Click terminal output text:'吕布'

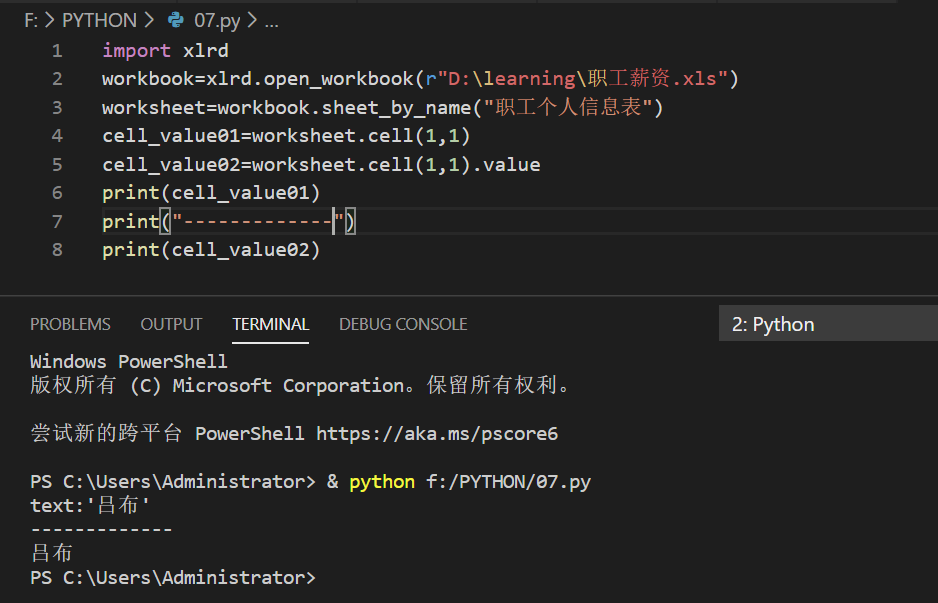pos(90,505)
